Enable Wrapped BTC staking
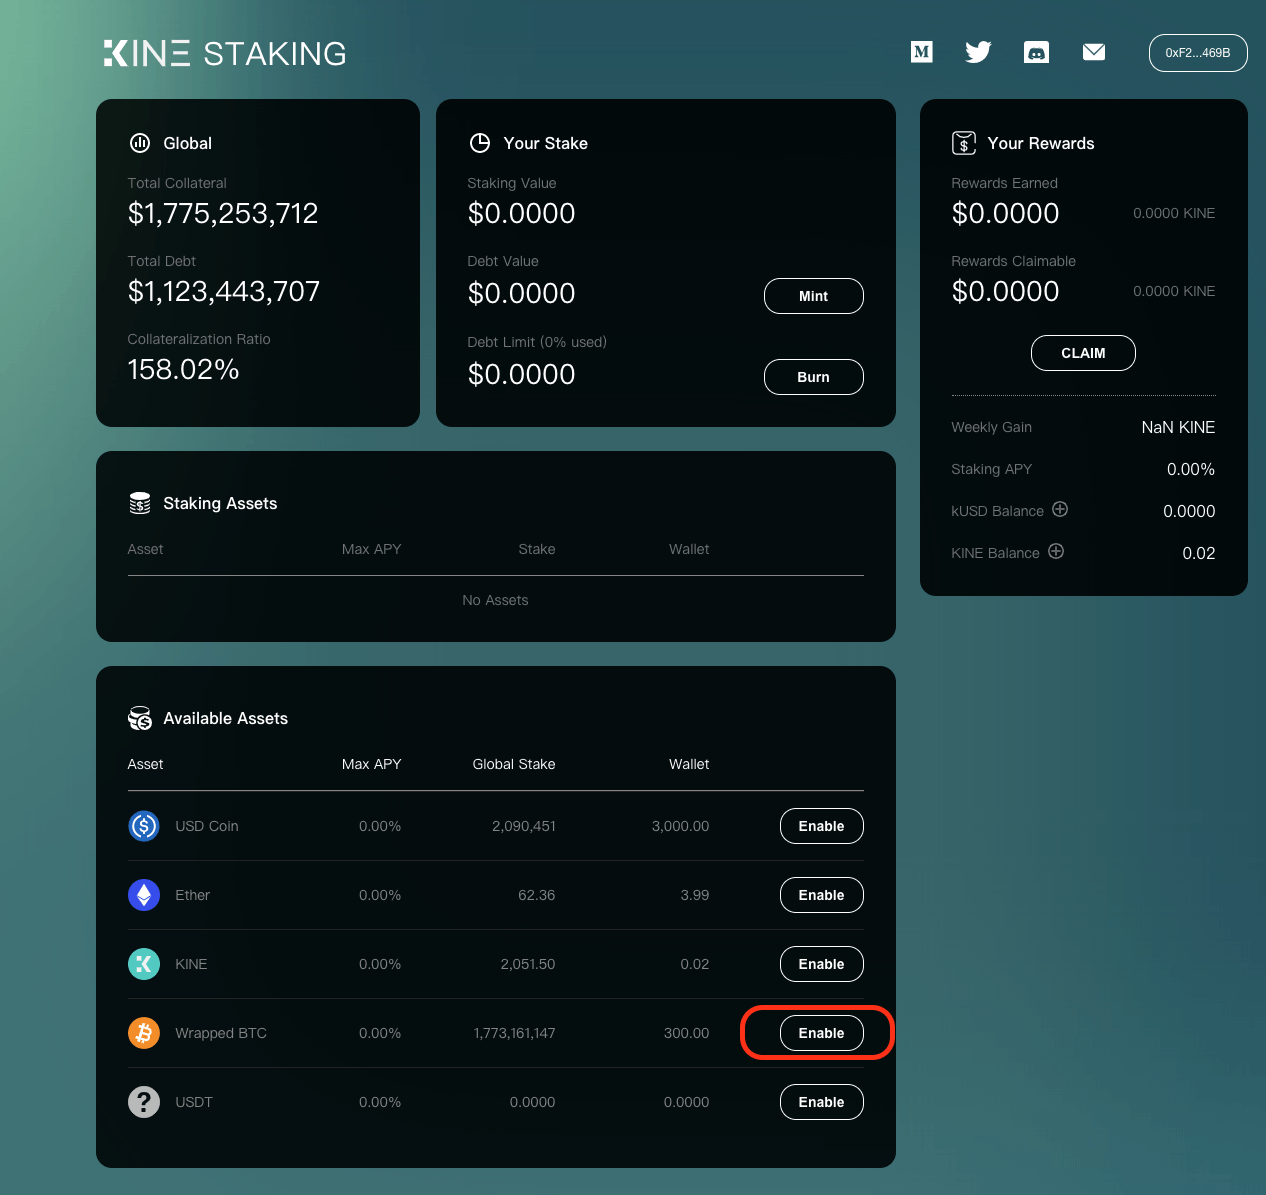The image size is (1266, 1195). pos(822,1033)
